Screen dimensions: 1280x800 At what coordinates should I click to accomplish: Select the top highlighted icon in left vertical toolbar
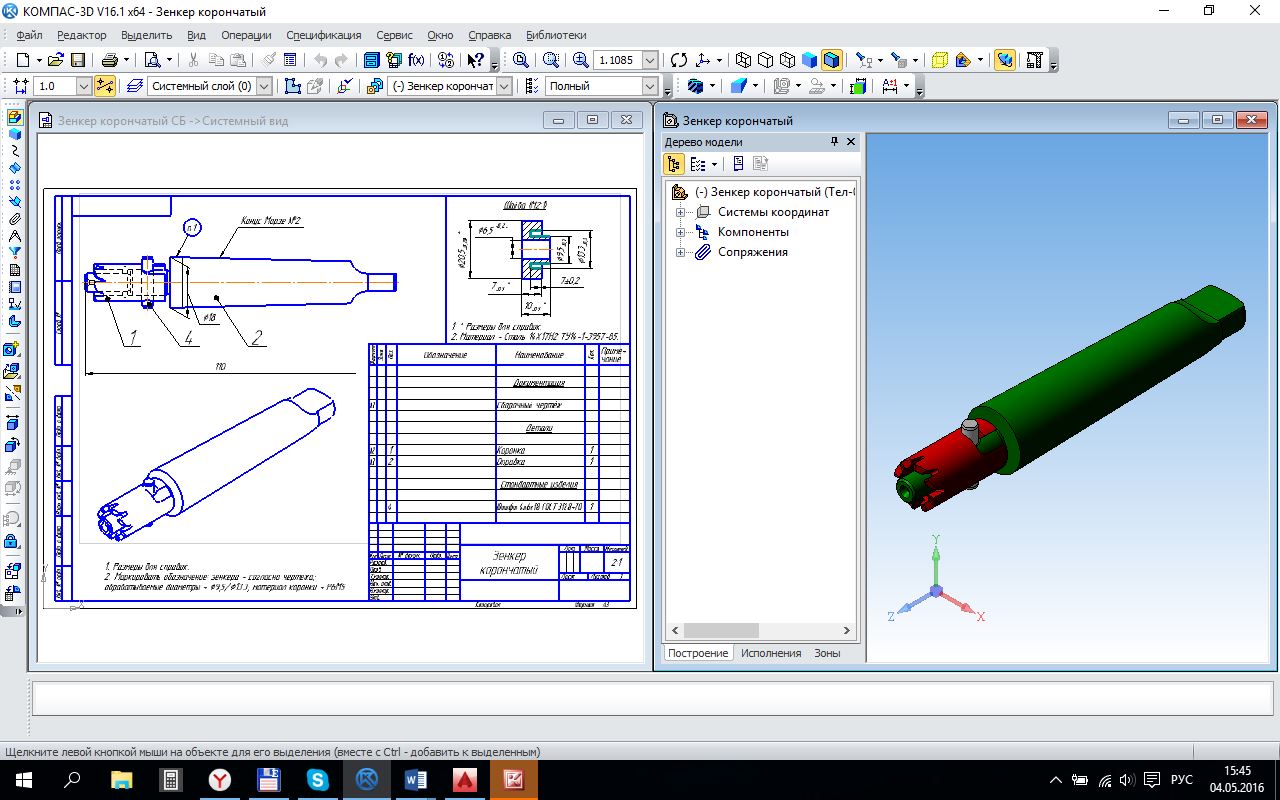[14, 117]
